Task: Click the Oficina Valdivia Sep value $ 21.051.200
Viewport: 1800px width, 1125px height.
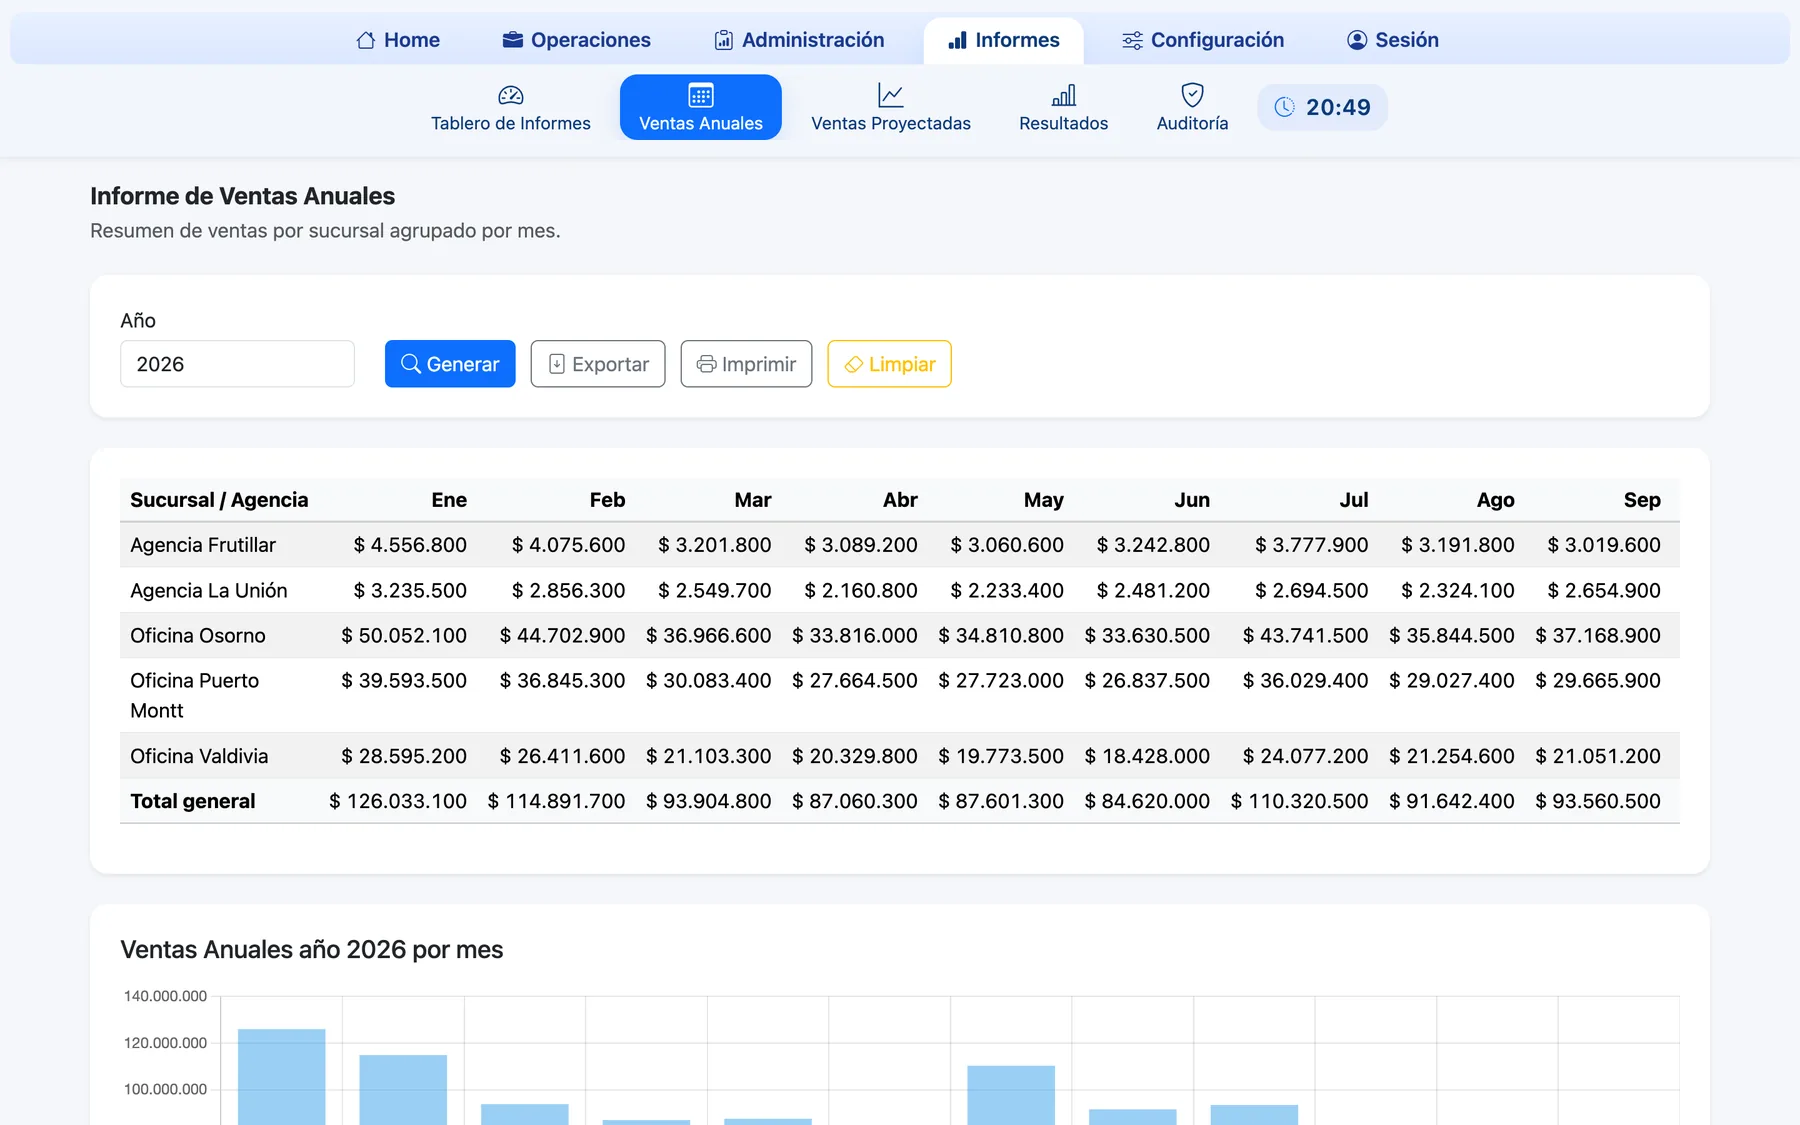Action: coord(1598,756)
